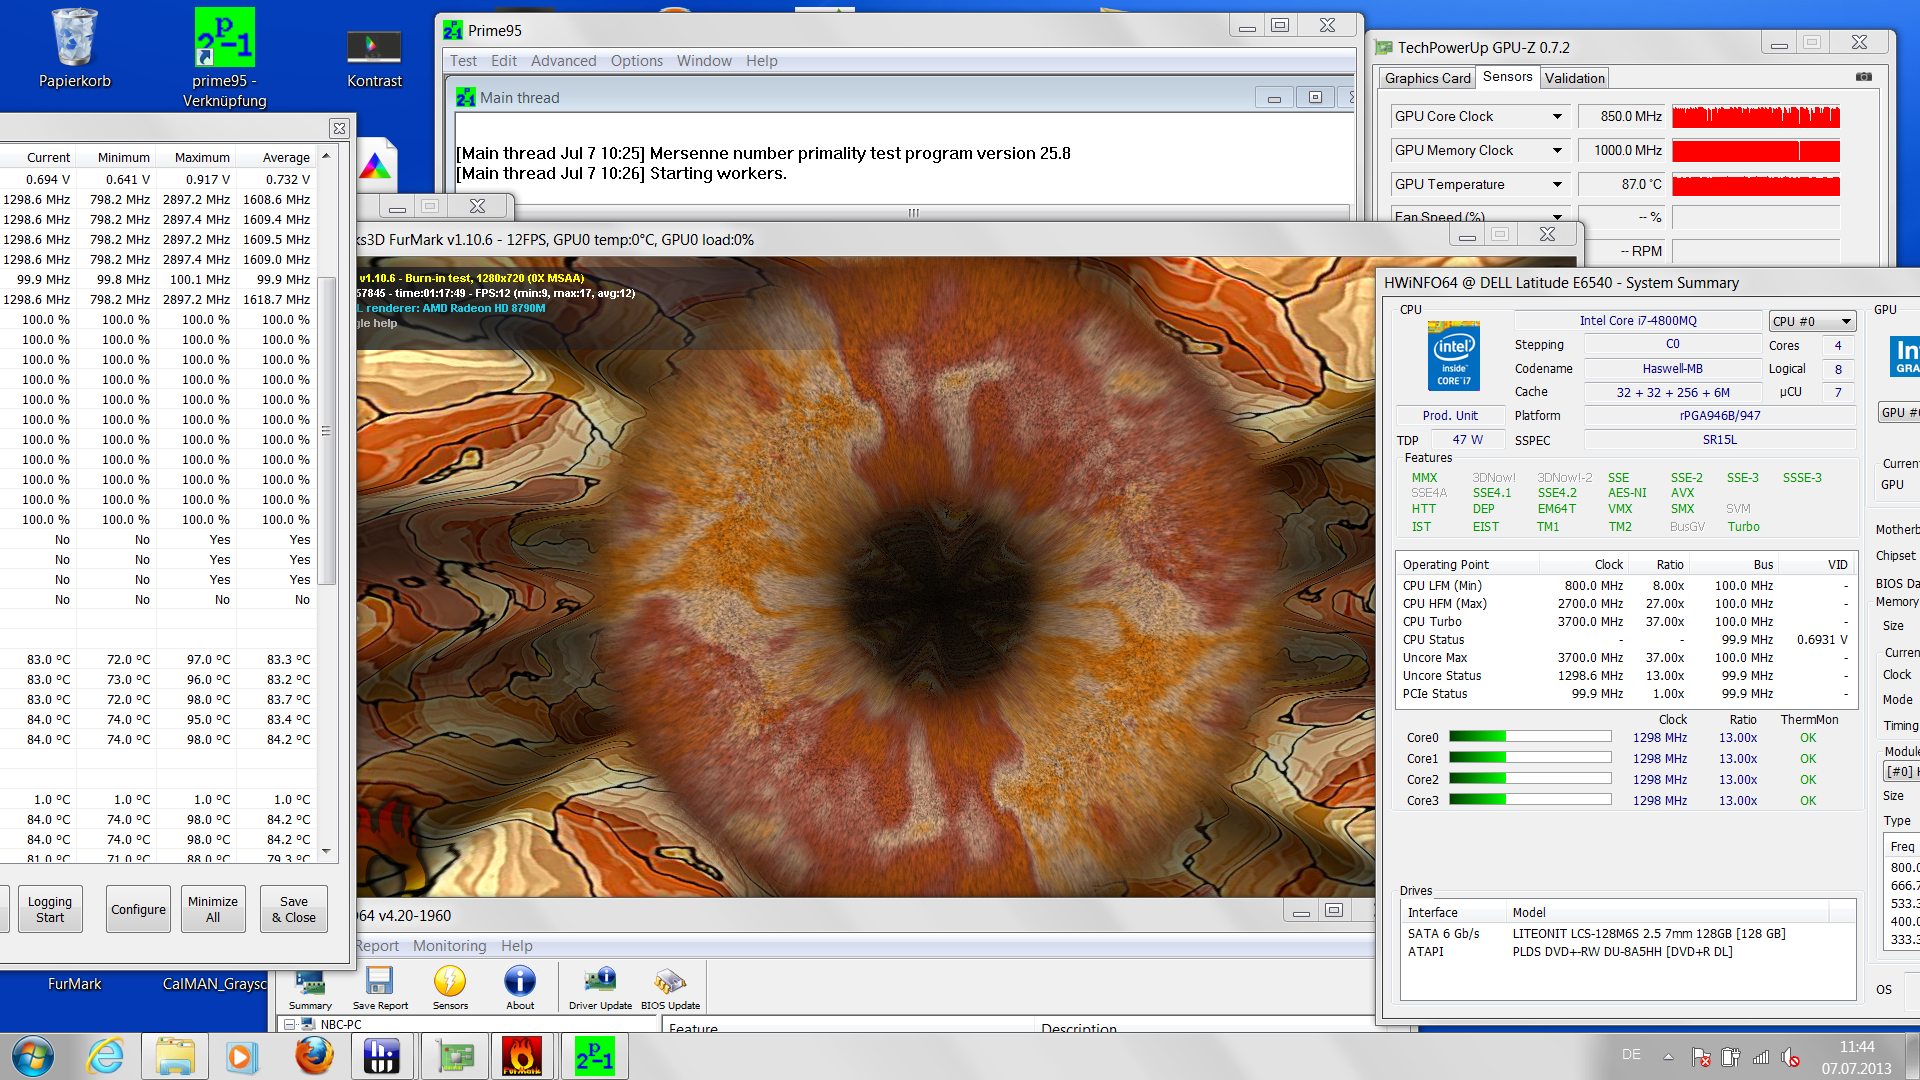The height and width of the screenshot is (1080, 1920).
Task: Click the sensor list vertical scrollbar
Action: [x=326, y=430]
